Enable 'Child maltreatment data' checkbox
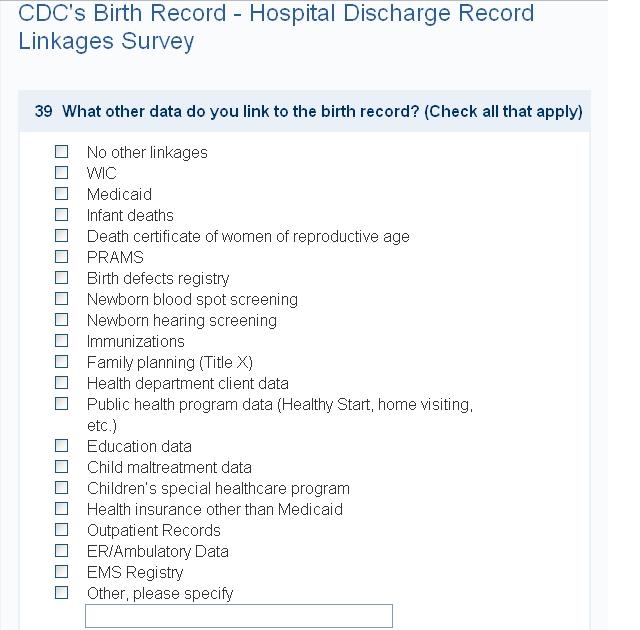This screenshot has height=630, width=640. coord(62,467)
